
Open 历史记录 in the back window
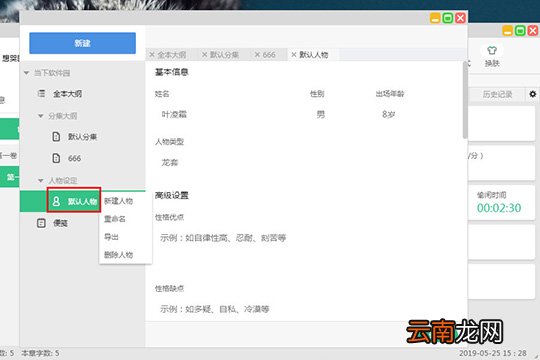[x=497, y=94]
